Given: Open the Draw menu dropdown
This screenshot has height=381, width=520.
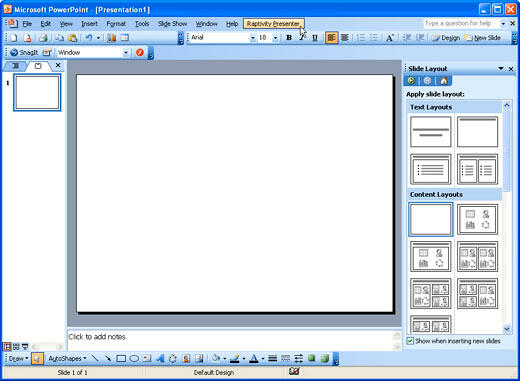Looking at the screenshot, I should point(18,359).
